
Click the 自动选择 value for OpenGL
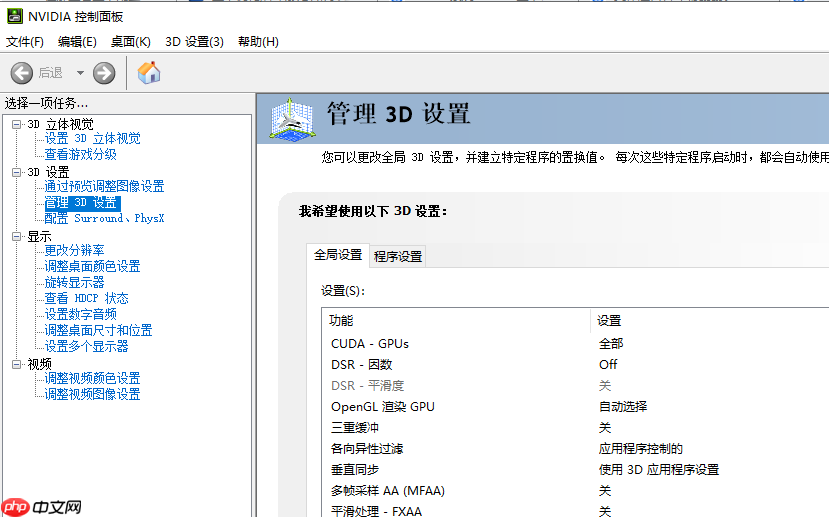tap(623, 407)
